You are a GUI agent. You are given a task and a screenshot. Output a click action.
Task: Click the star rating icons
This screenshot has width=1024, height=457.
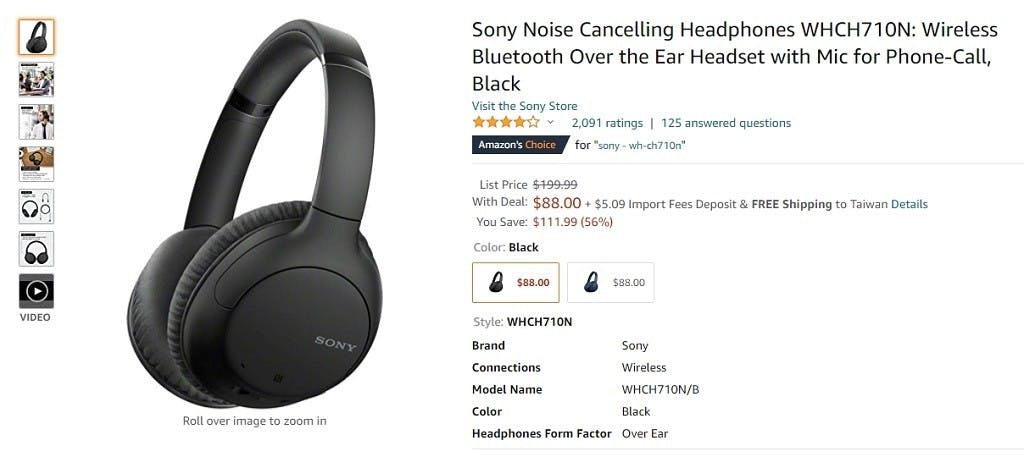click(506, 122)
